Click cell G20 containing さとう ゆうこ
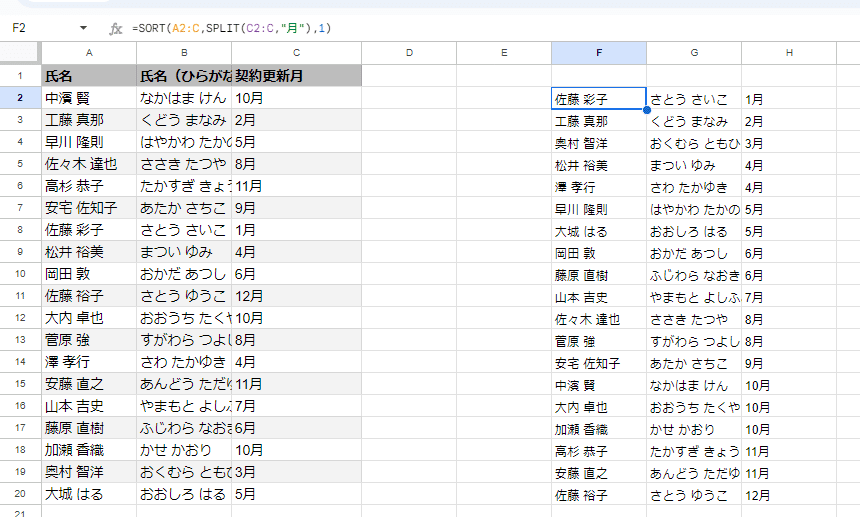Viewport: 860px width, 517px height. click(694, 495)
